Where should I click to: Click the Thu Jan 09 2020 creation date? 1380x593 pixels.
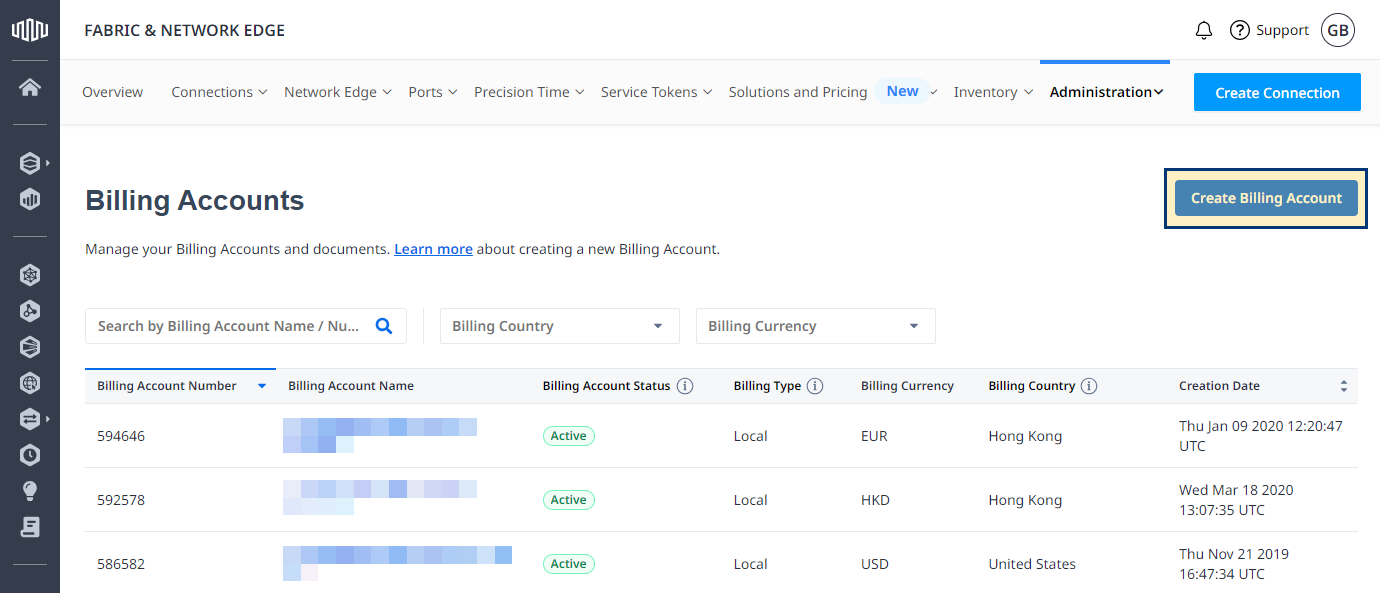[1261, 436]
